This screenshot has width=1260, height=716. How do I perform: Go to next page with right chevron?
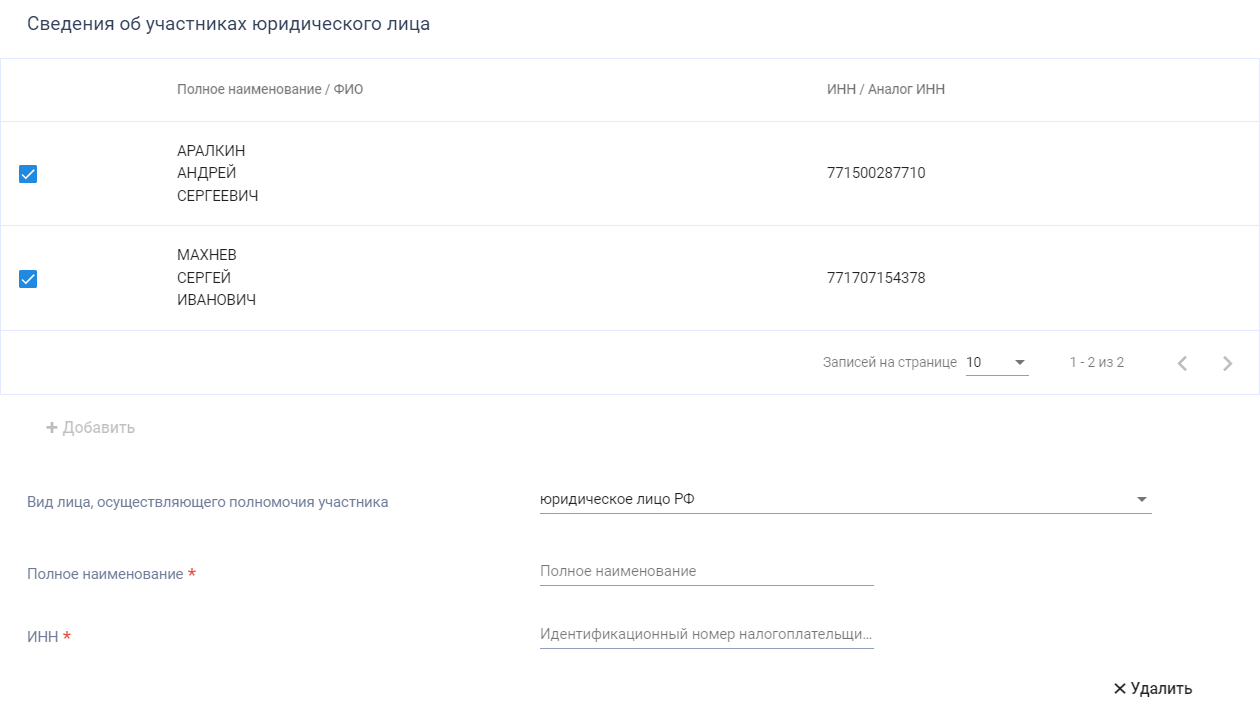tap(1228, 363)
